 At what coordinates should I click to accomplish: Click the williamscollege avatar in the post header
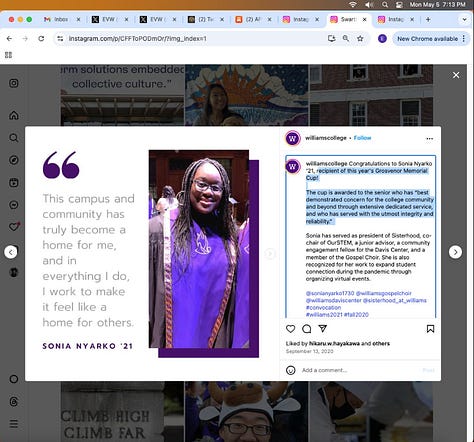293,138
